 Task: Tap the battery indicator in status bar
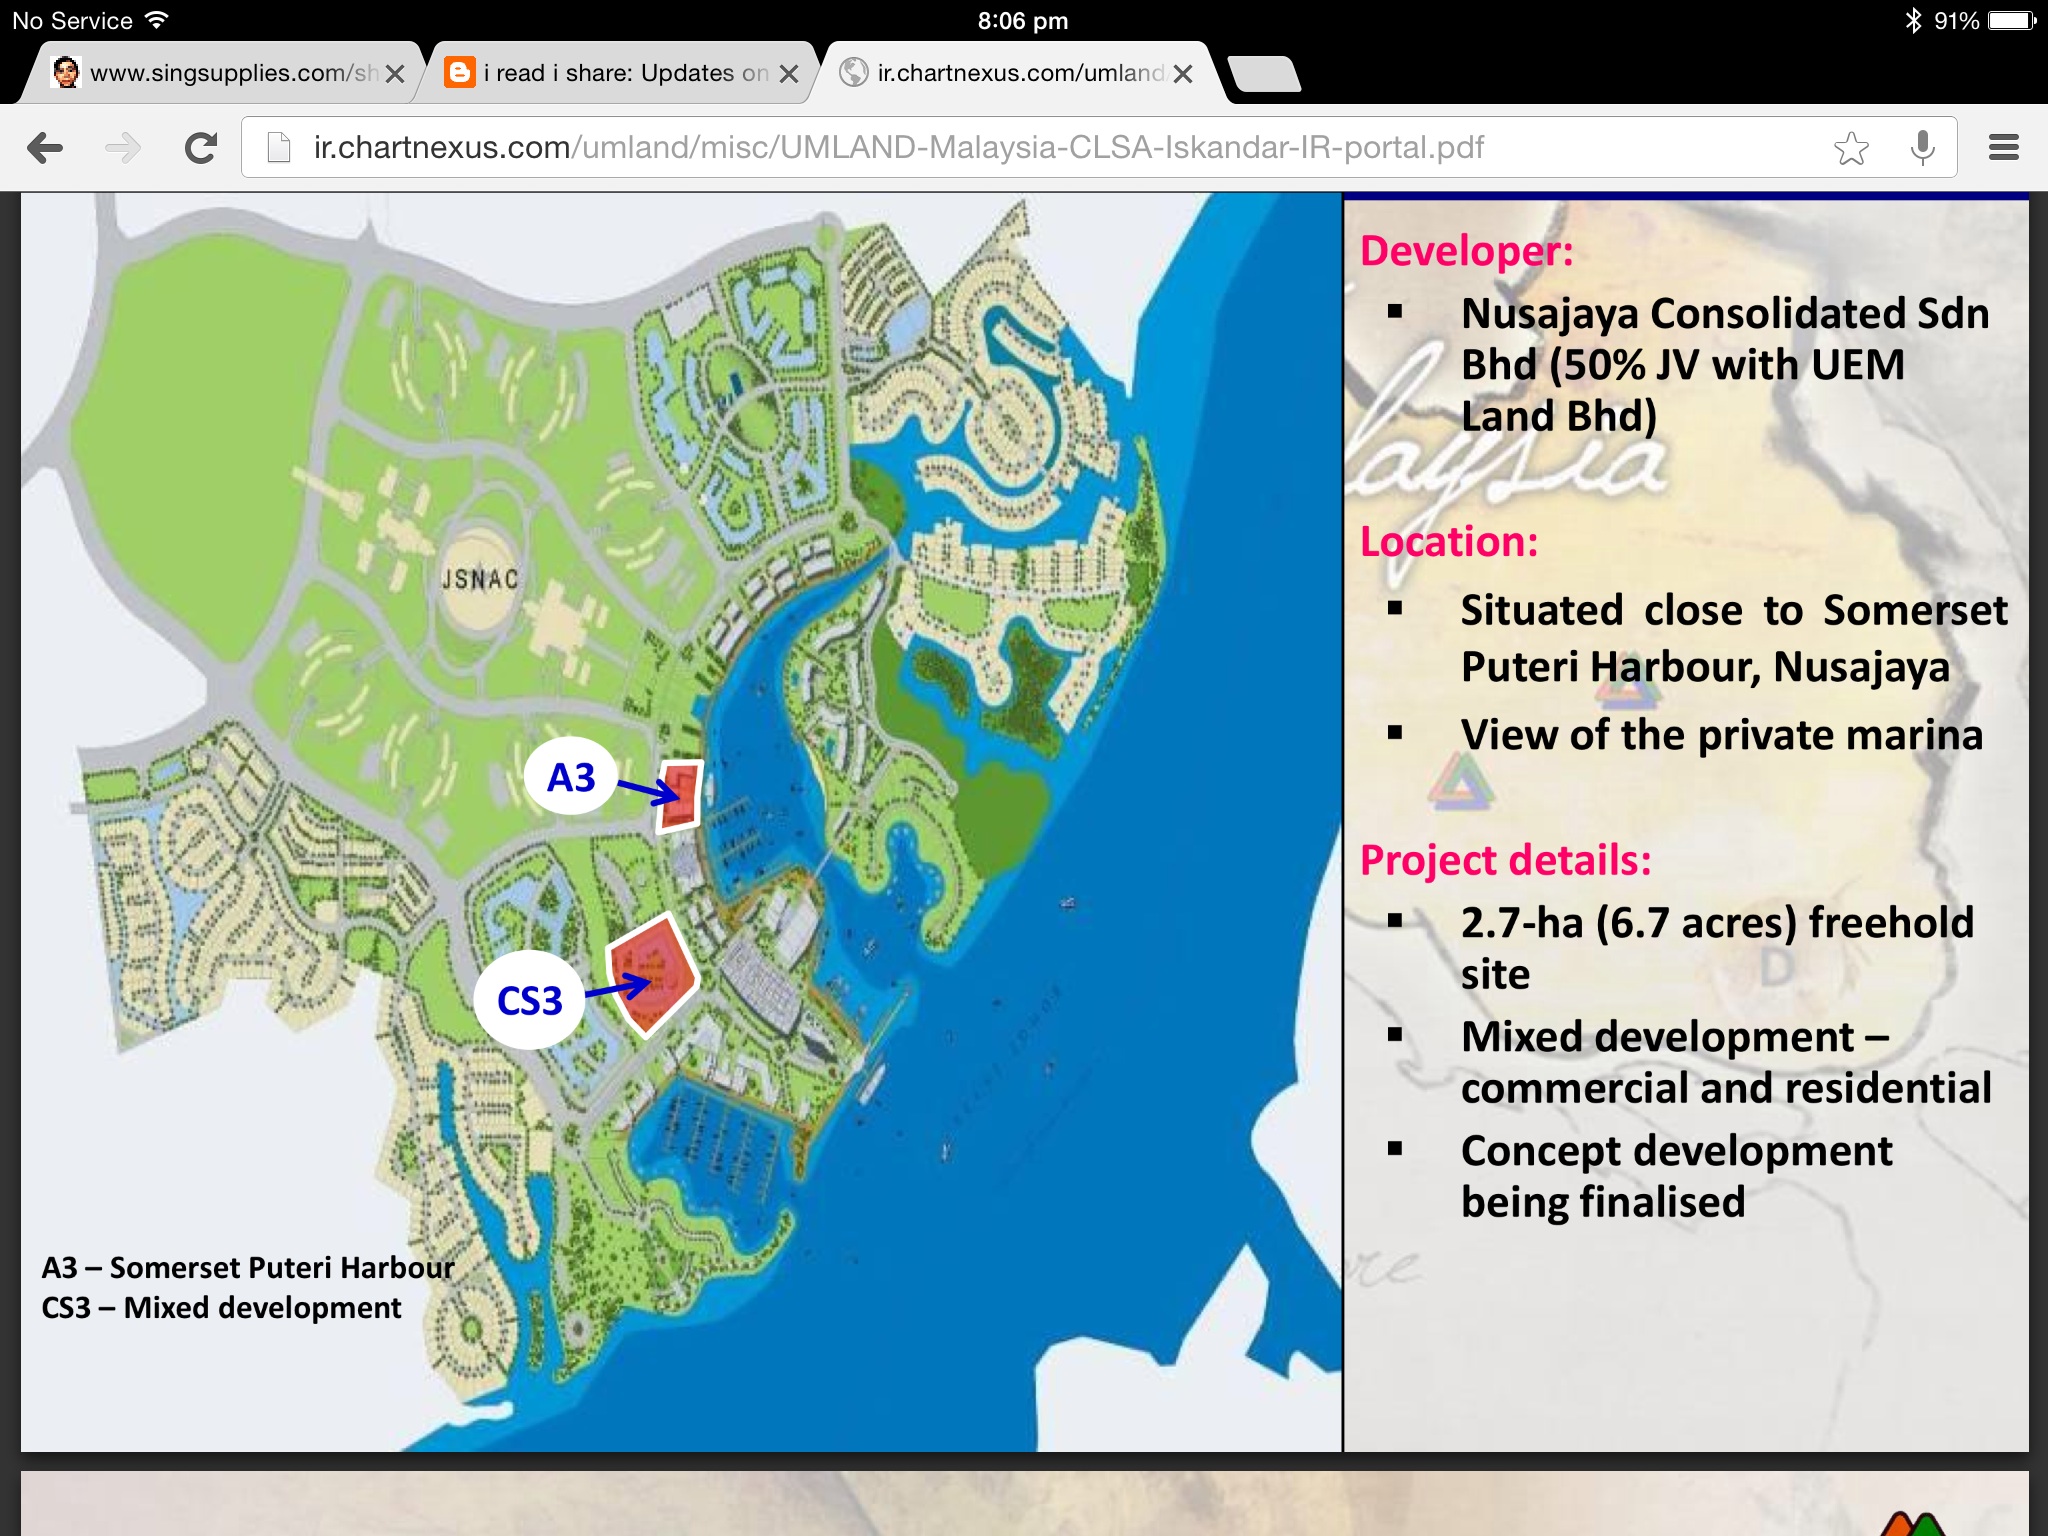[2011, 21]
